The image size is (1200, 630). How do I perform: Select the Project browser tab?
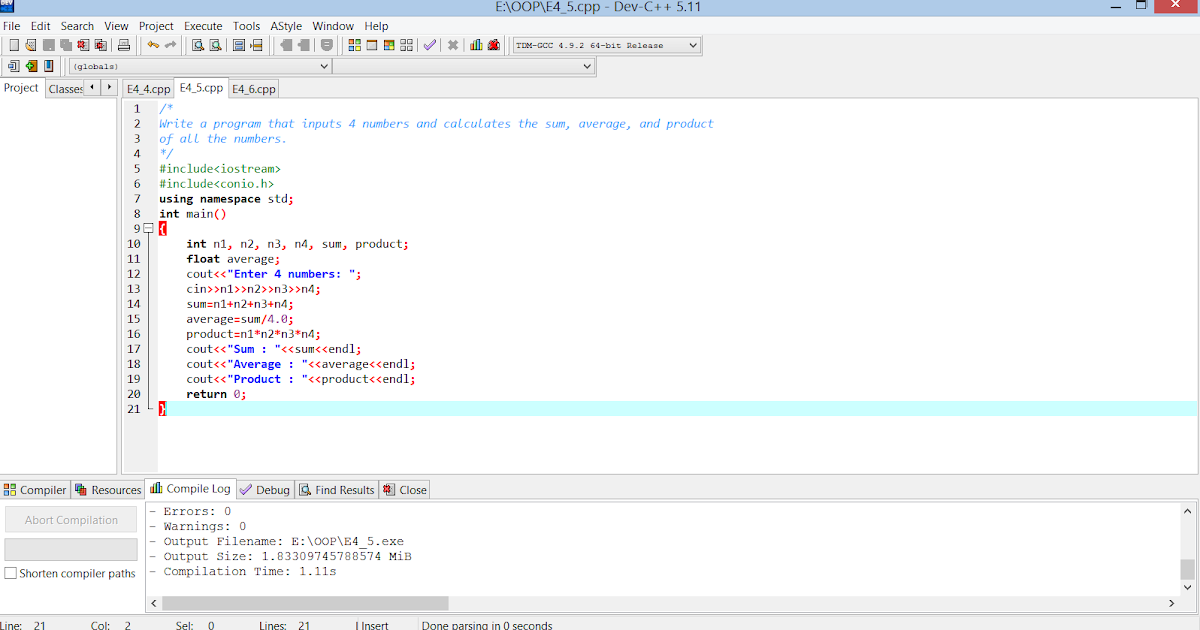point(21,88)
